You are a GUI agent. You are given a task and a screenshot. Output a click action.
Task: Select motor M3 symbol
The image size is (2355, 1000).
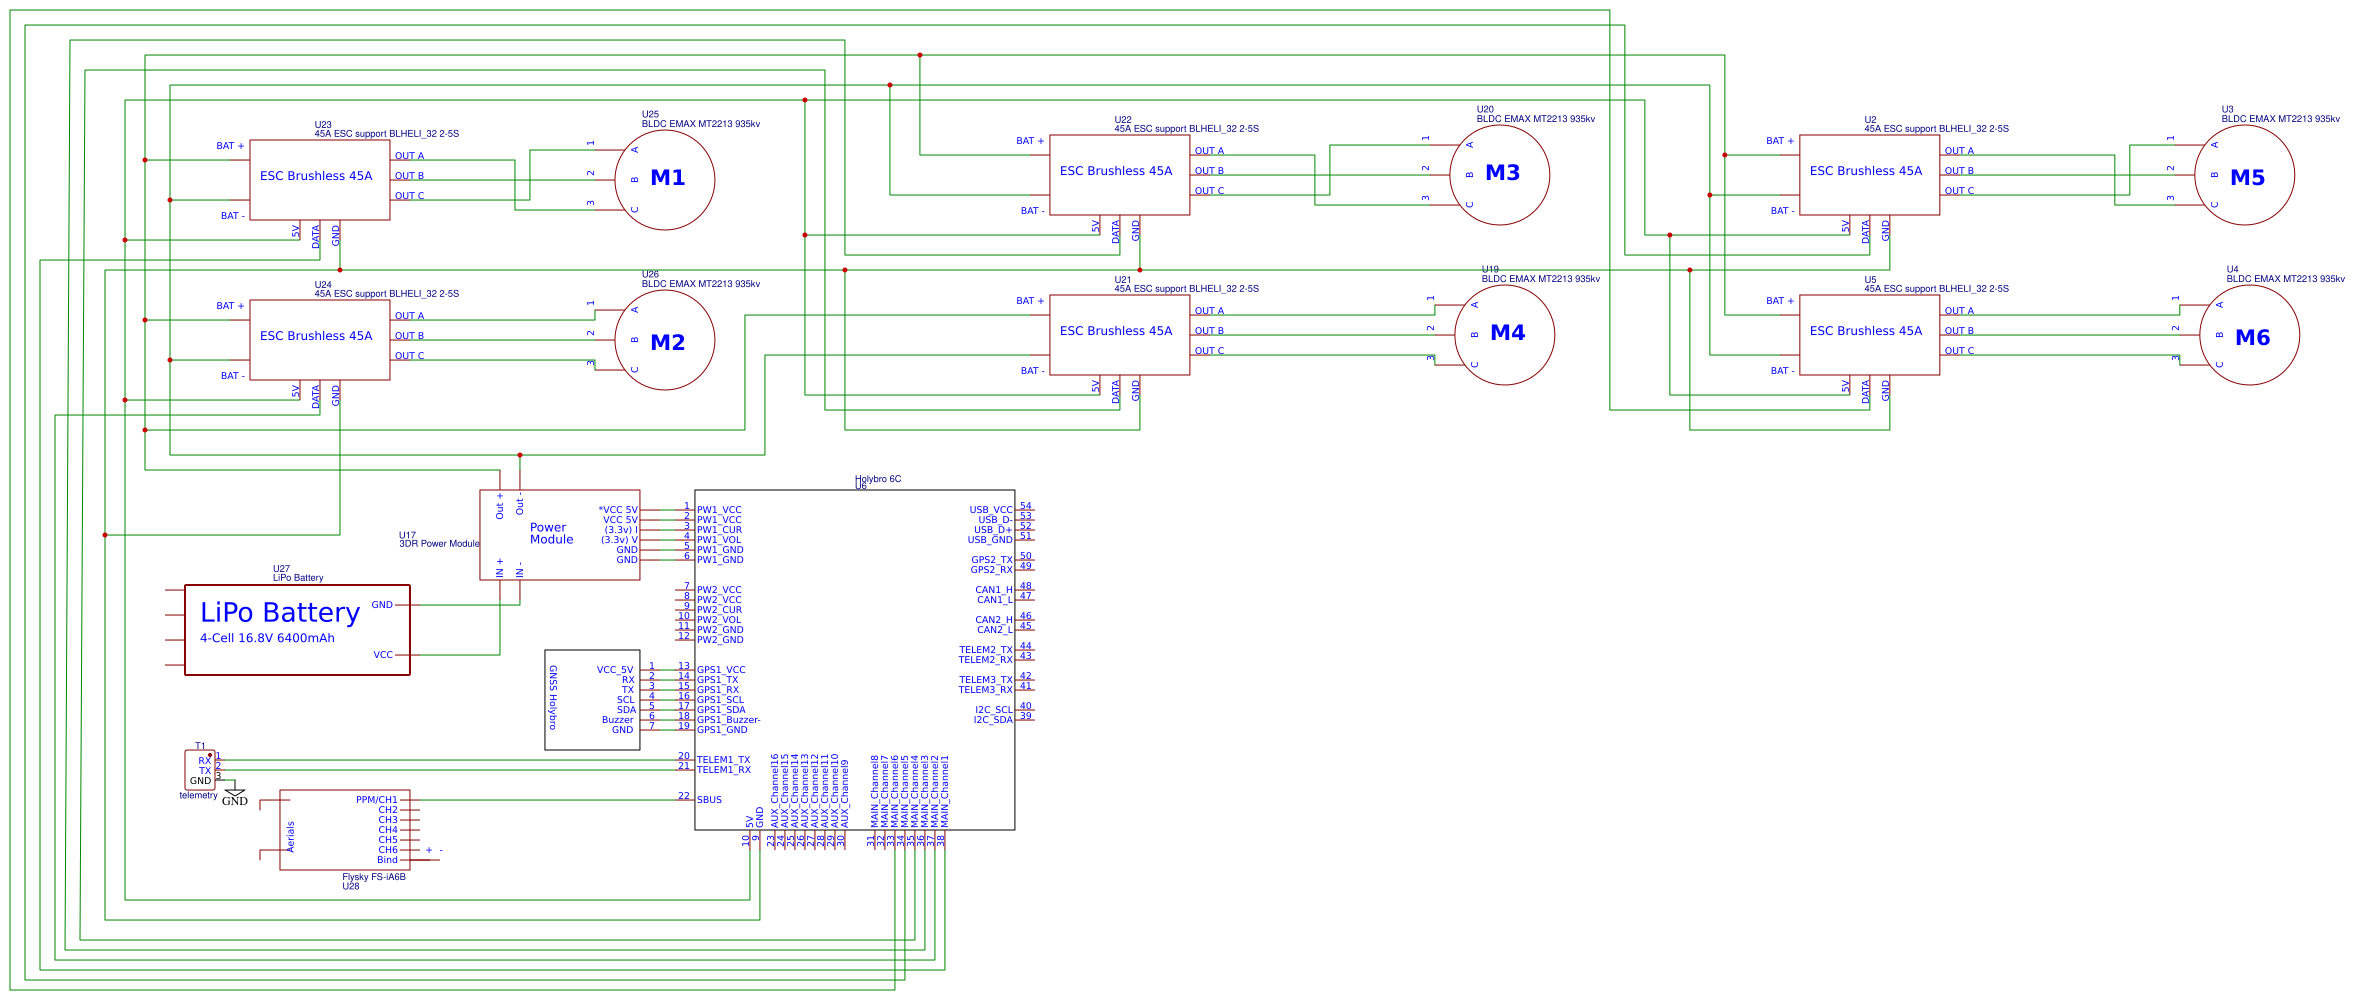(x=1500, y=175)
